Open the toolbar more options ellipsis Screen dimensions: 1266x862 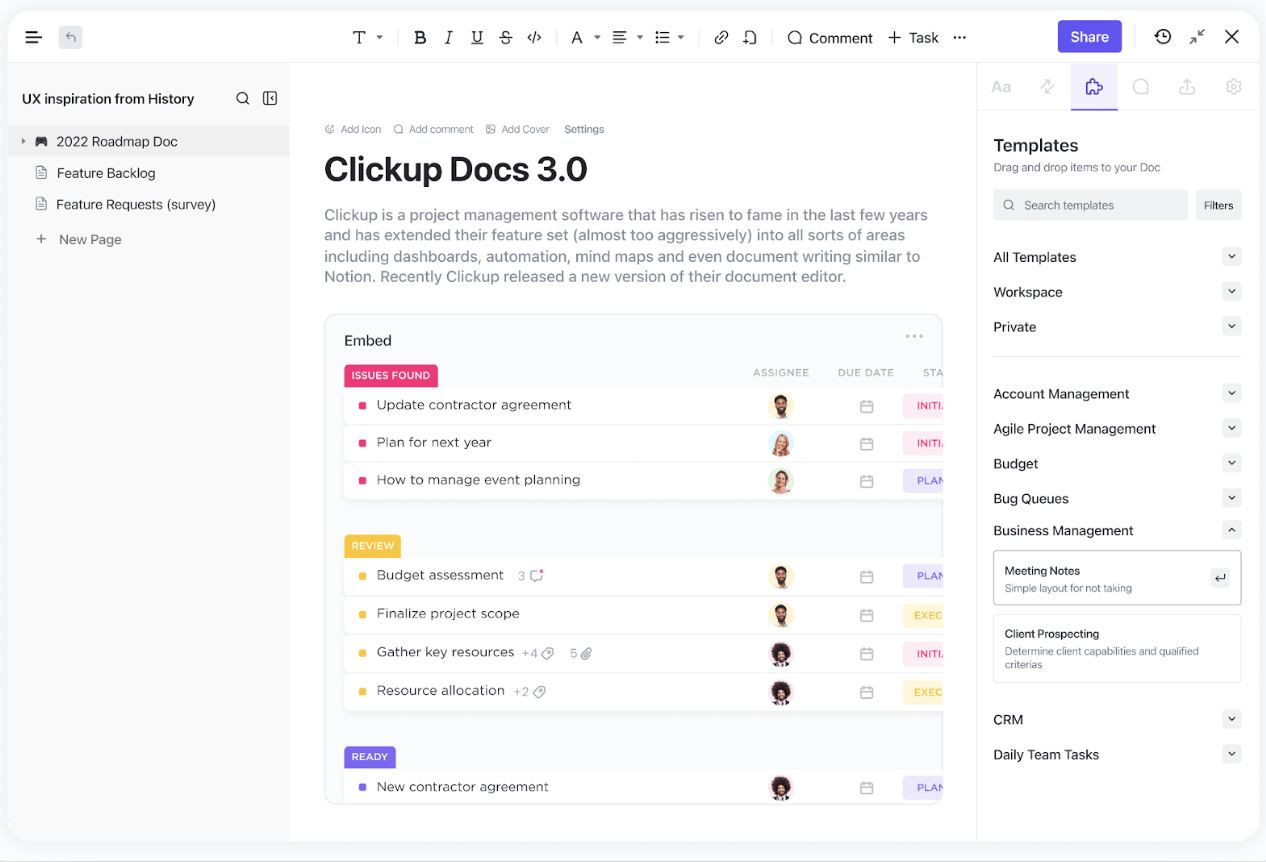[960, 38]
